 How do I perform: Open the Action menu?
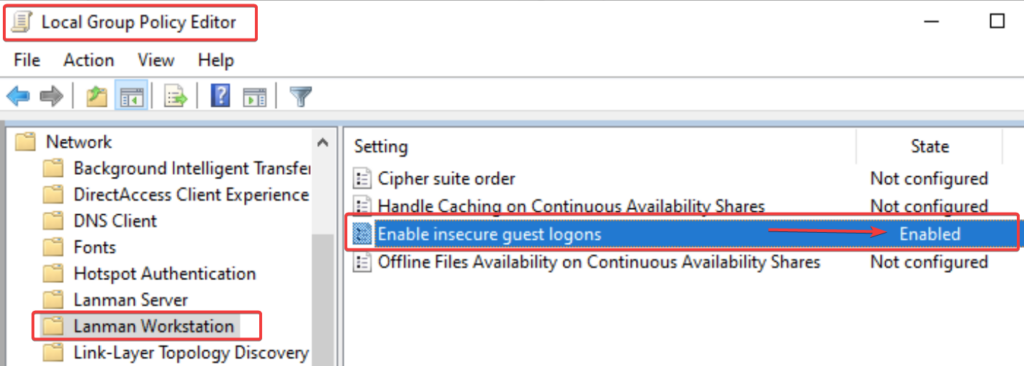click(89, 60)
